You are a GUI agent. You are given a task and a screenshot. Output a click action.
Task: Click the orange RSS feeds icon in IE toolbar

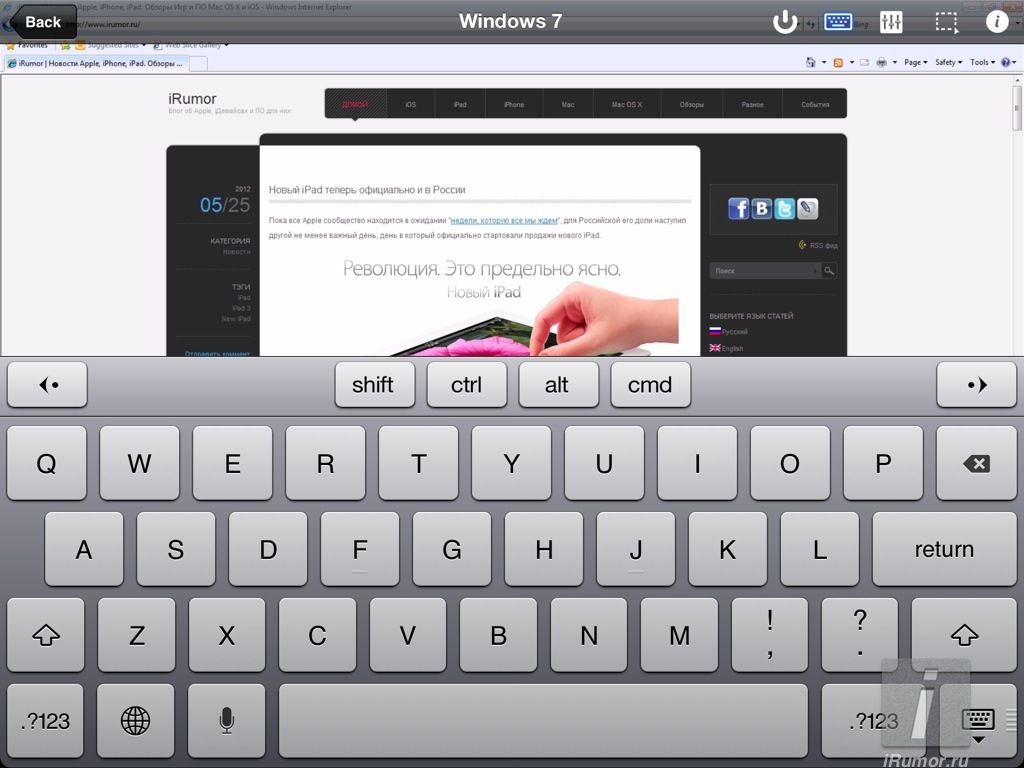838,63
